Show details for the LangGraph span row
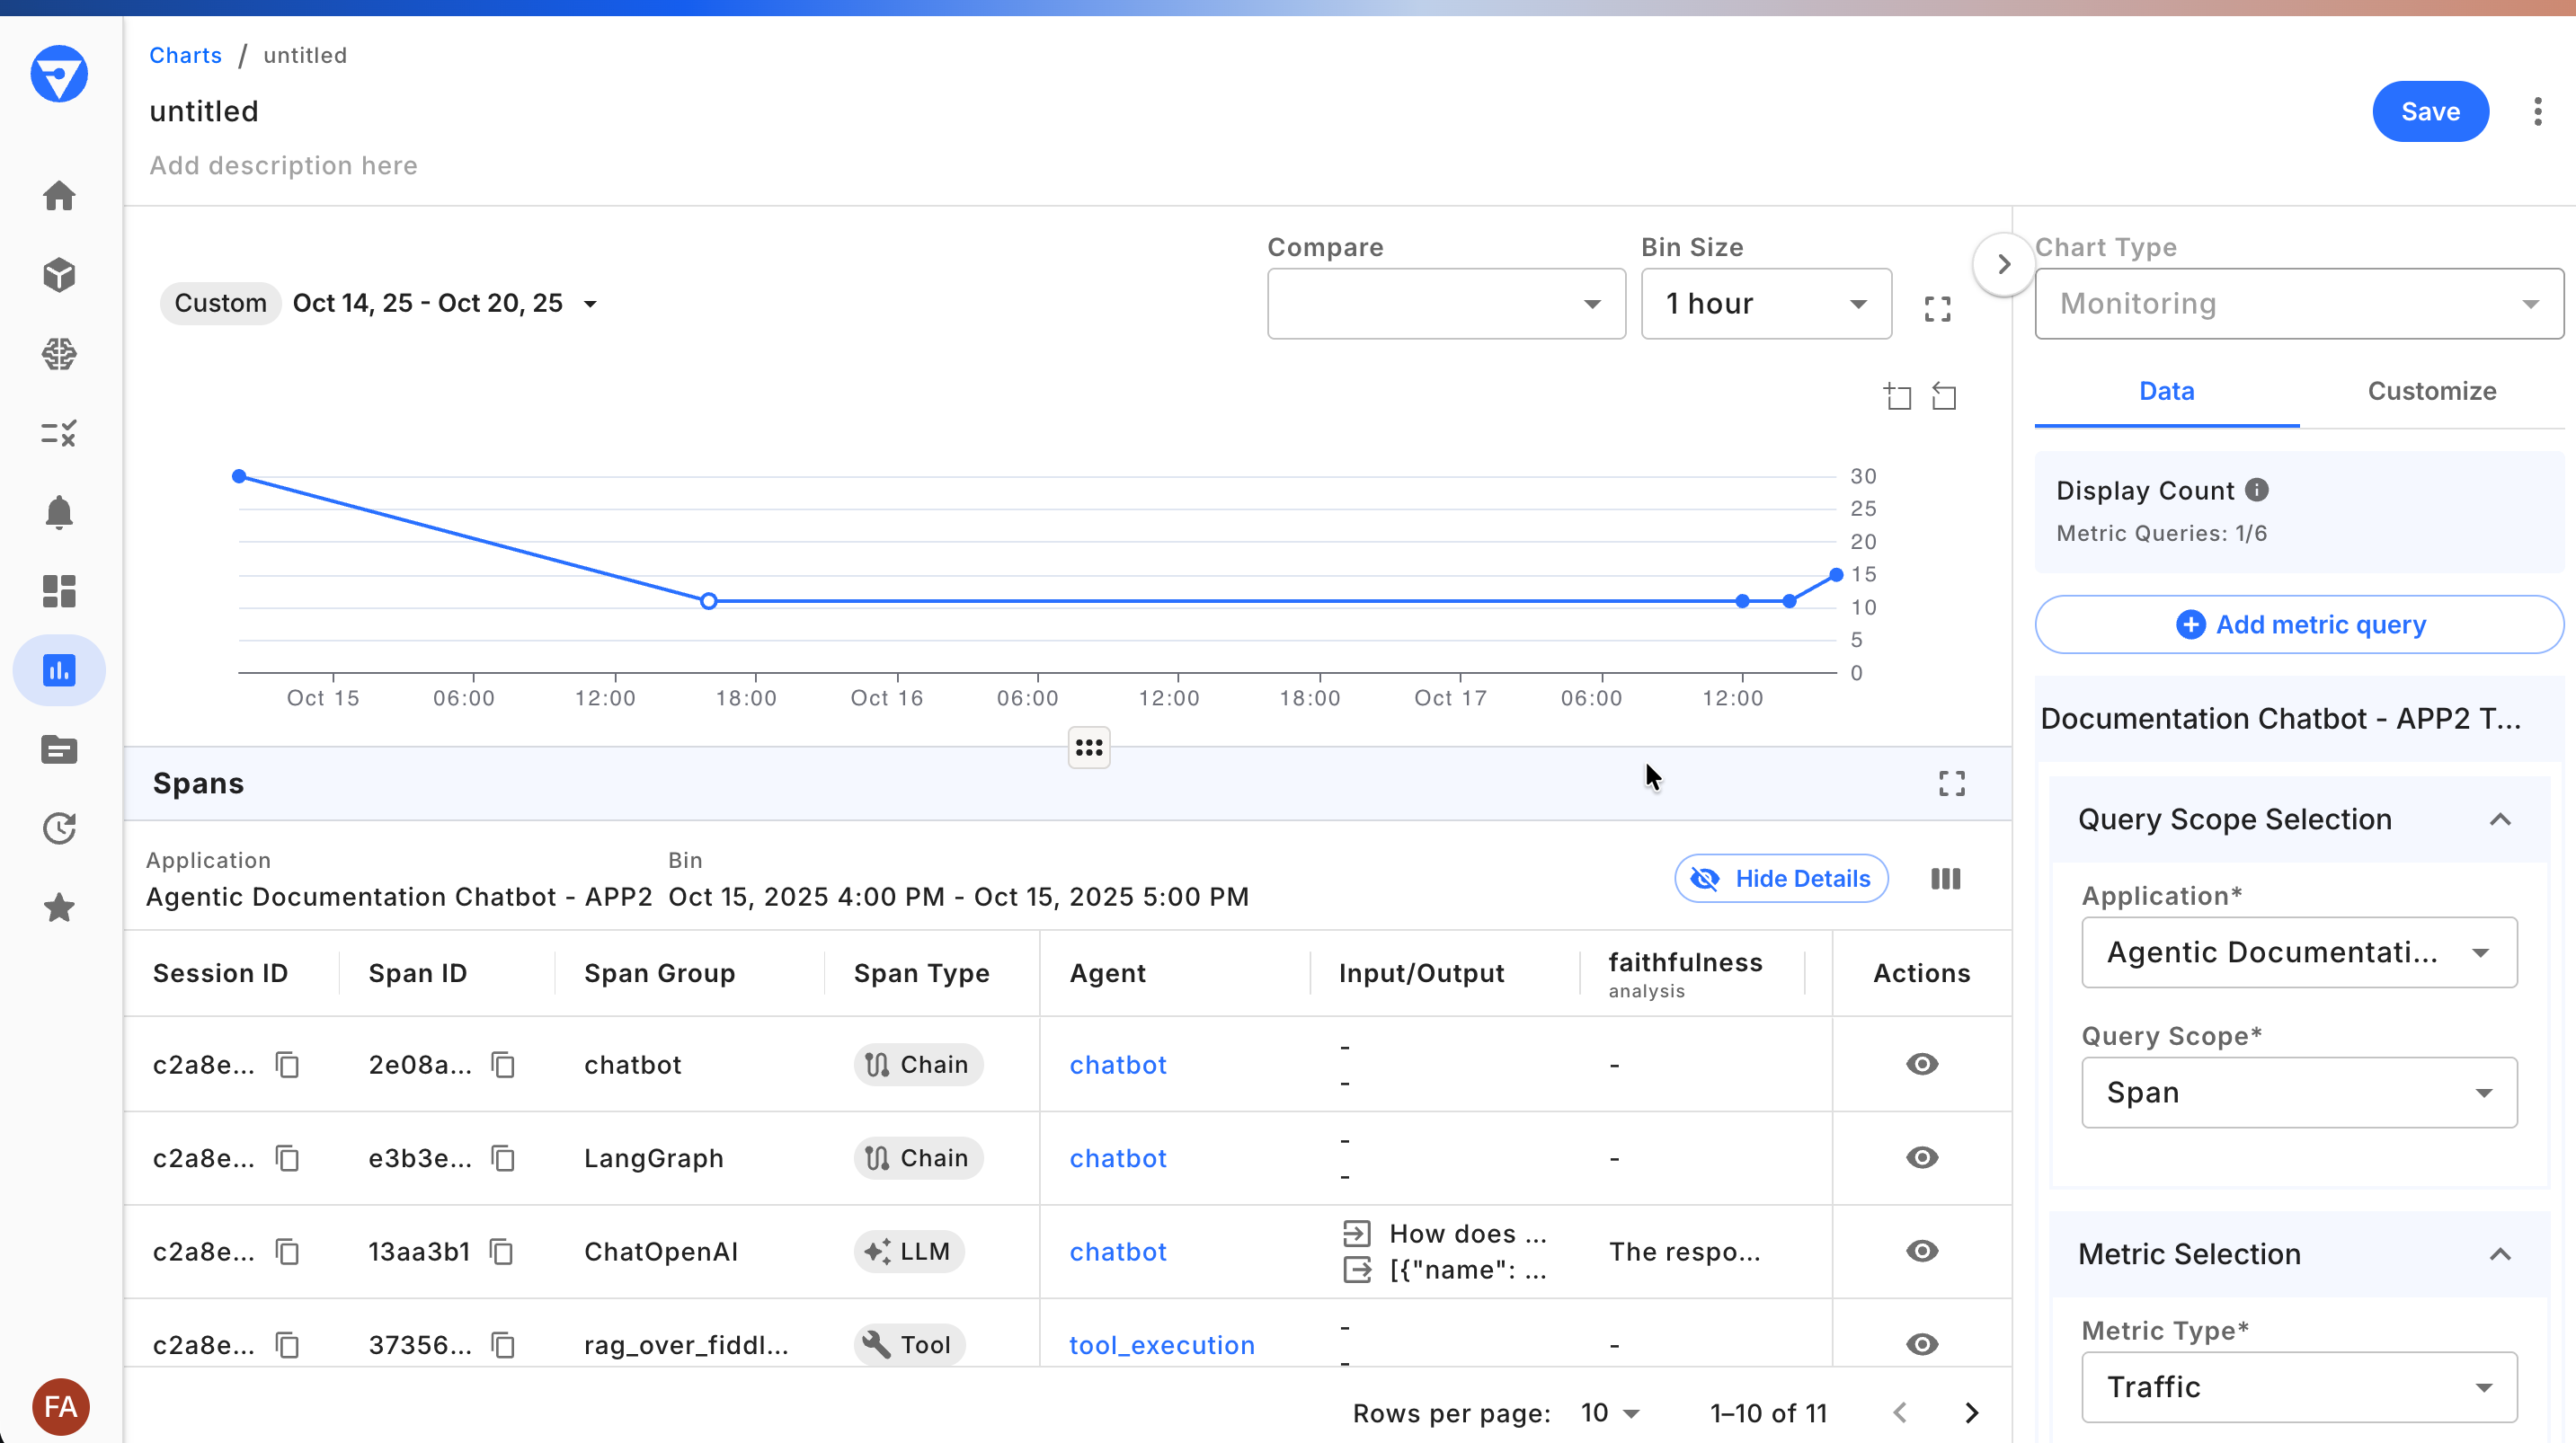Image resolution: width=2576 pixels, height=1443 pixels. click(x=1922, y=1158)
